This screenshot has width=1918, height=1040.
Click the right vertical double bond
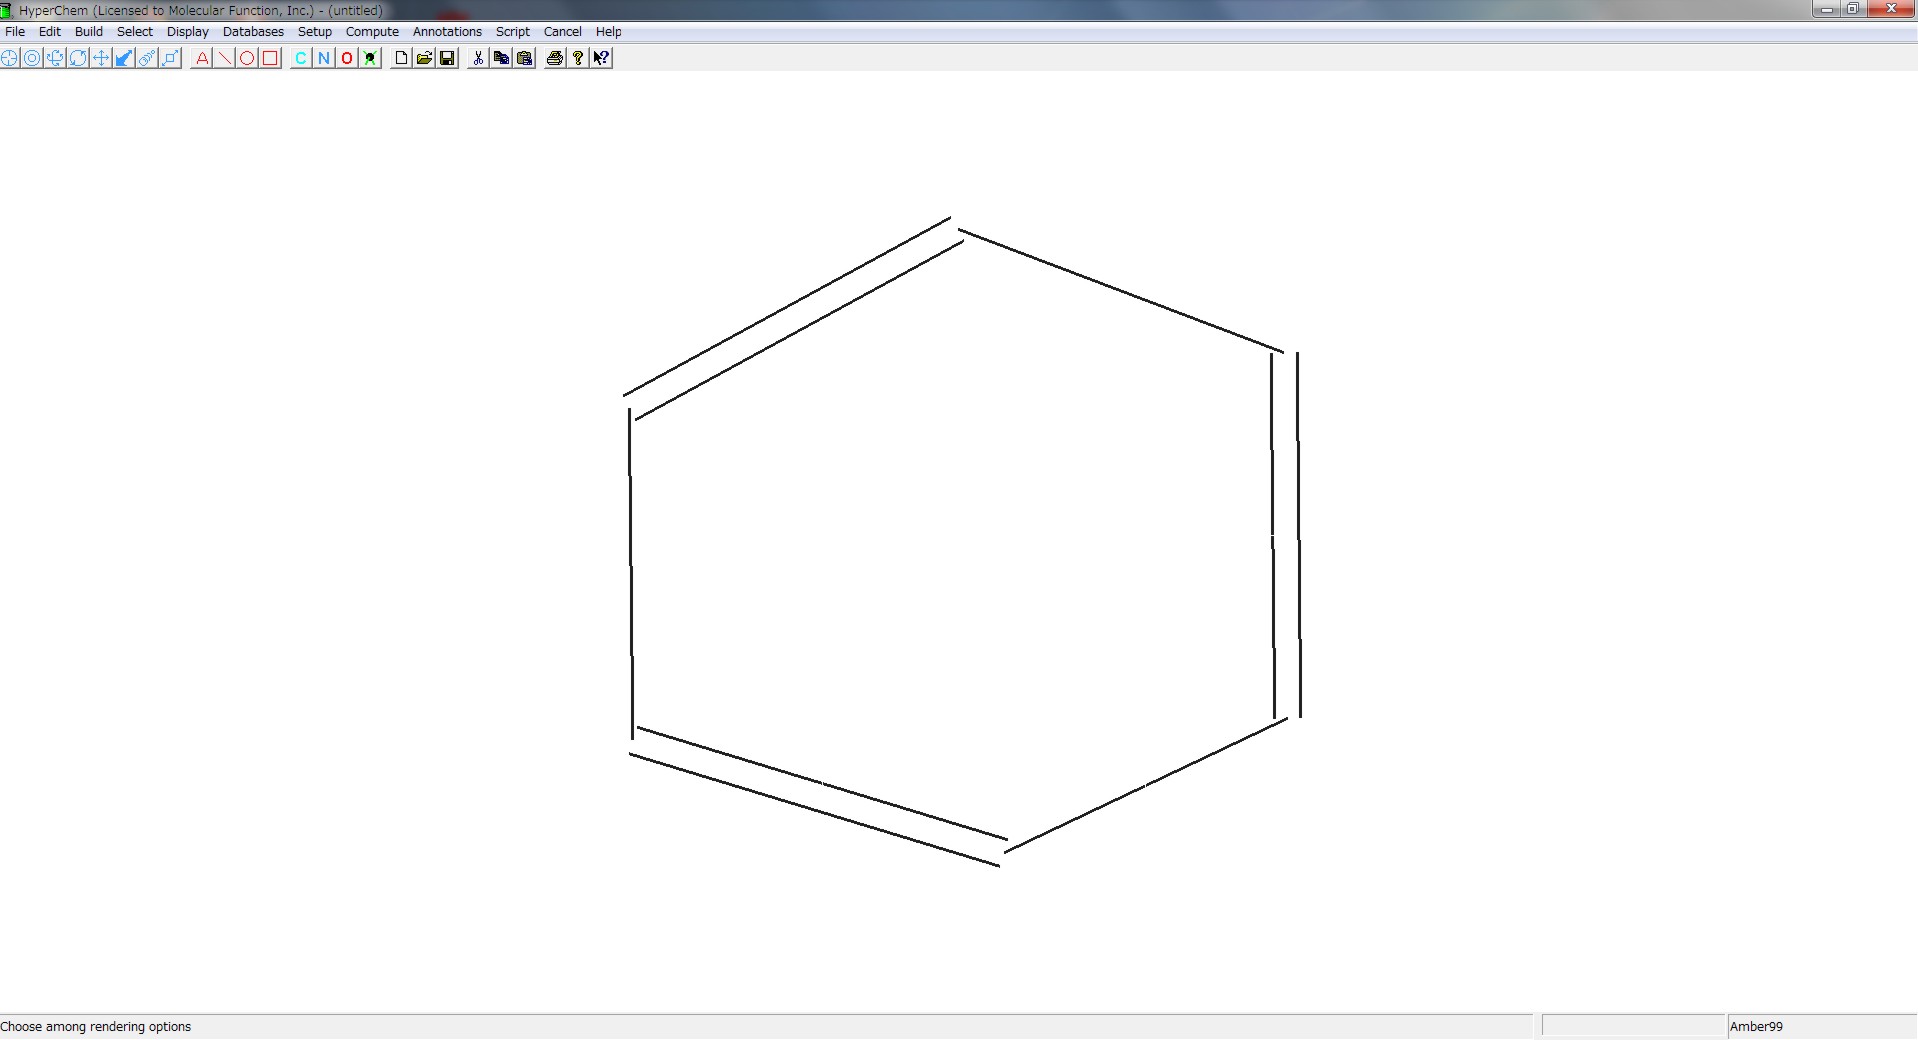(x=1286, y=535)
